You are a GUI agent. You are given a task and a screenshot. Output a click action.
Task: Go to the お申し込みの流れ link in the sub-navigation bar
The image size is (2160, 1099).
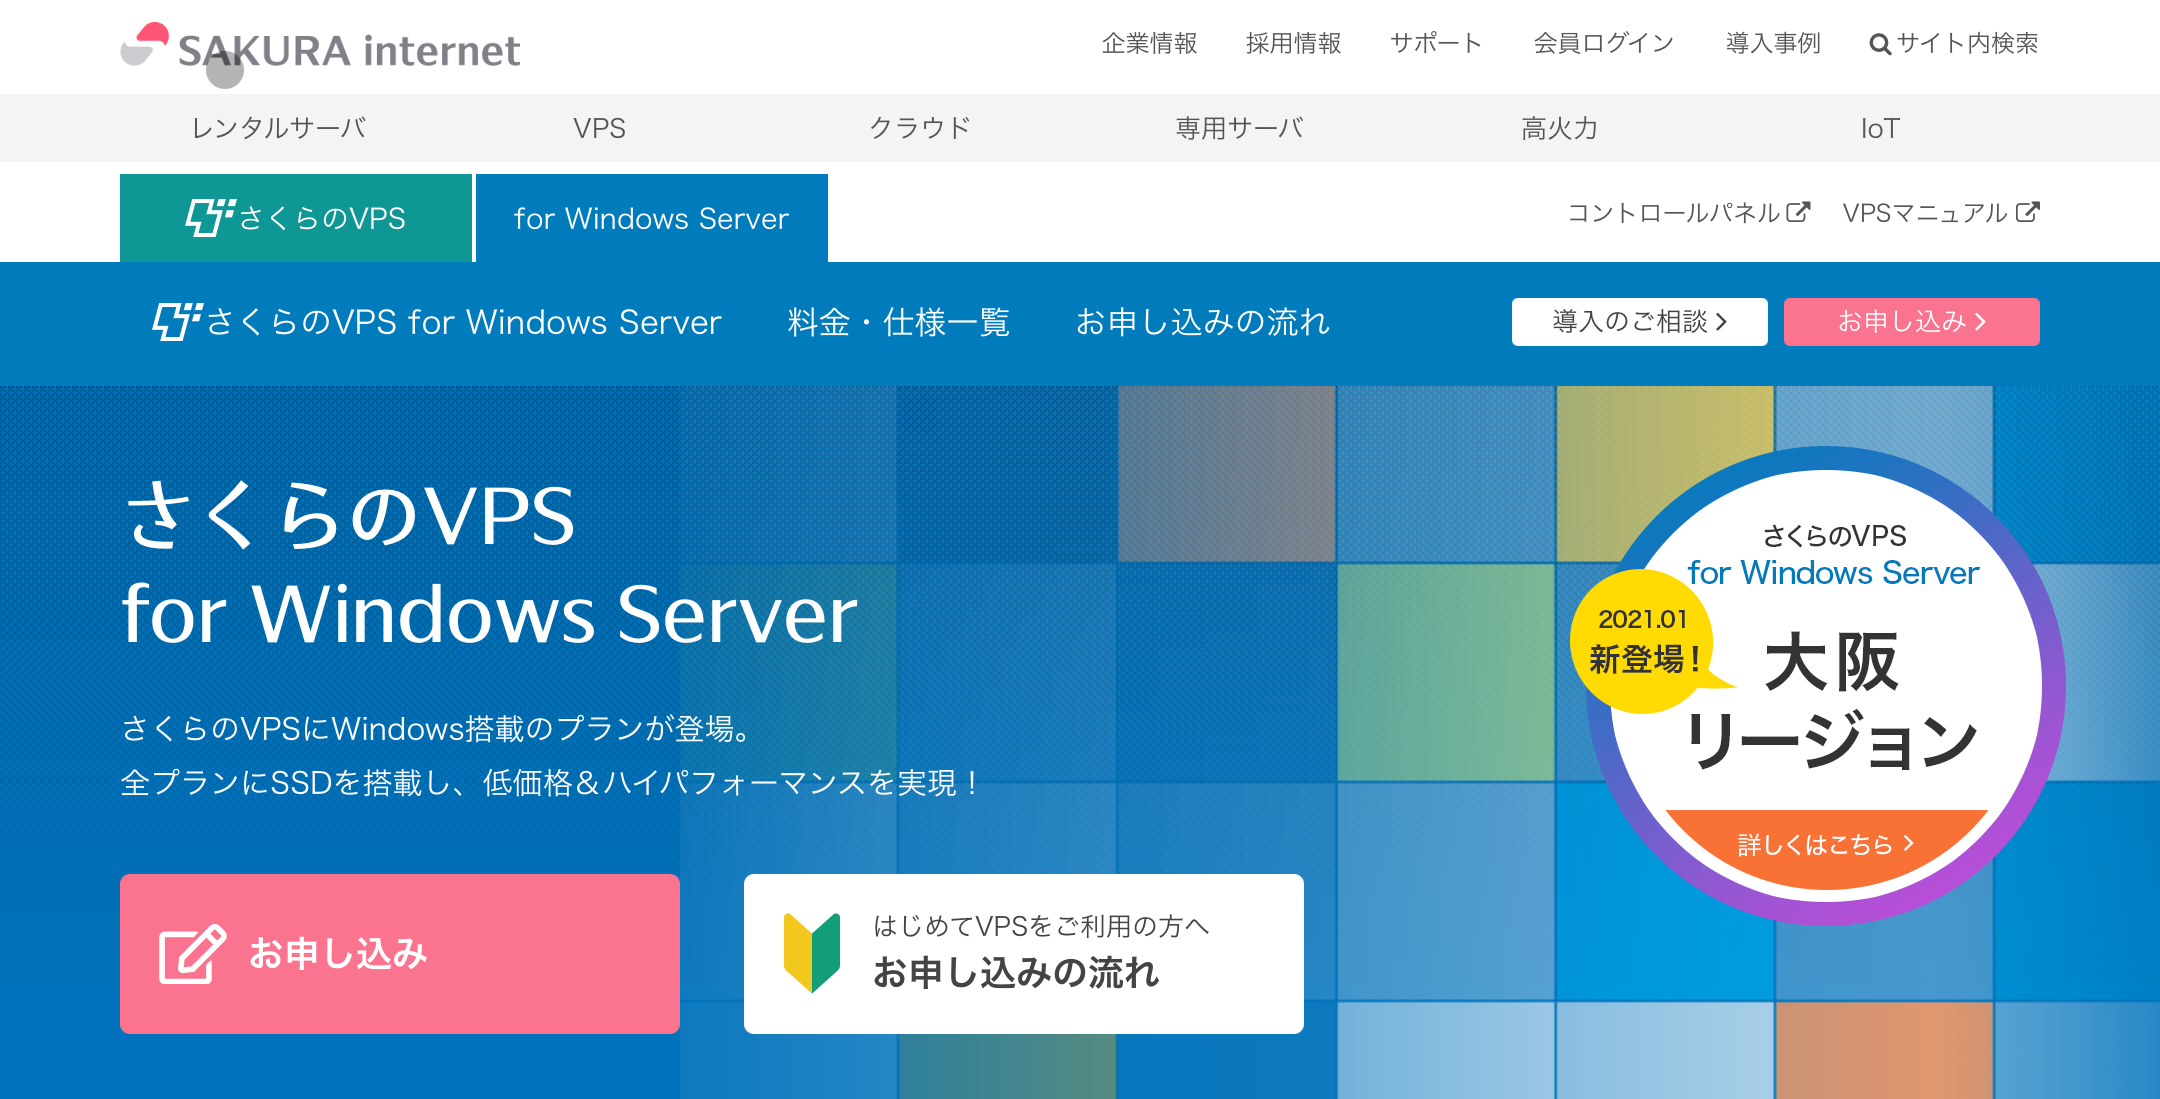coord(1202,322)
